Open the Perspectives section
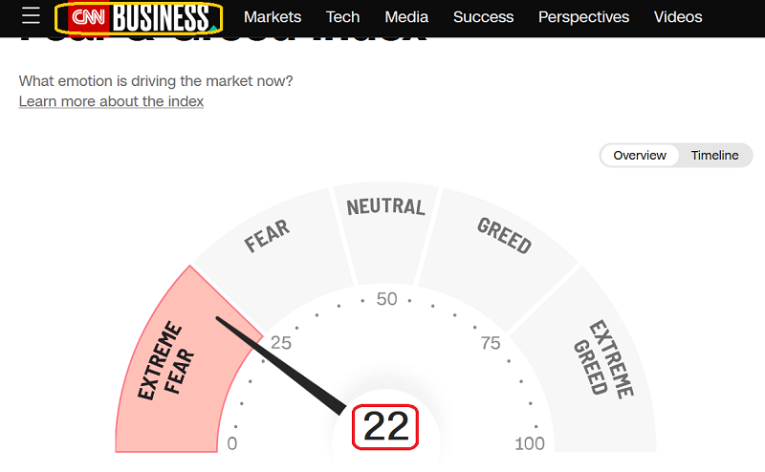Screen dimensions: 765x472 pyautogui.click(x=584, y=17)
